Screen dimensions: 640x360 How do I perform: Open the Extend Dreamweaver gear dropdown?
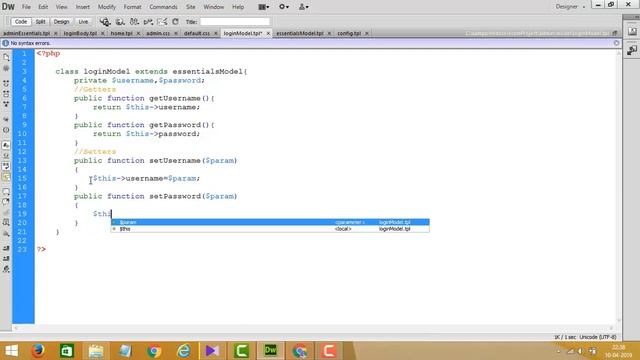(284, 7)
